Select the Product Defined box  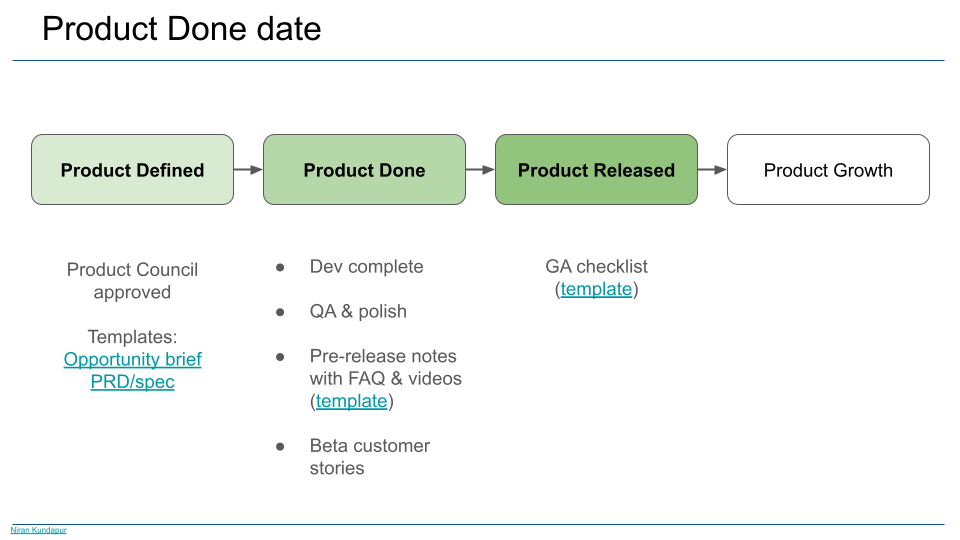click(x=132, y=170)
